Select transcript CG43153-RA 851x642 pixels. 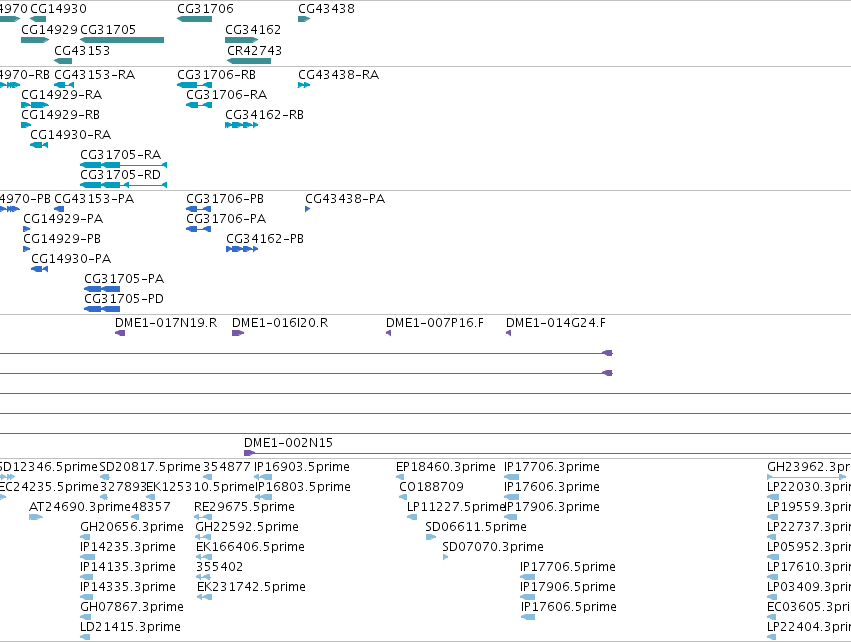click(94, 74)
